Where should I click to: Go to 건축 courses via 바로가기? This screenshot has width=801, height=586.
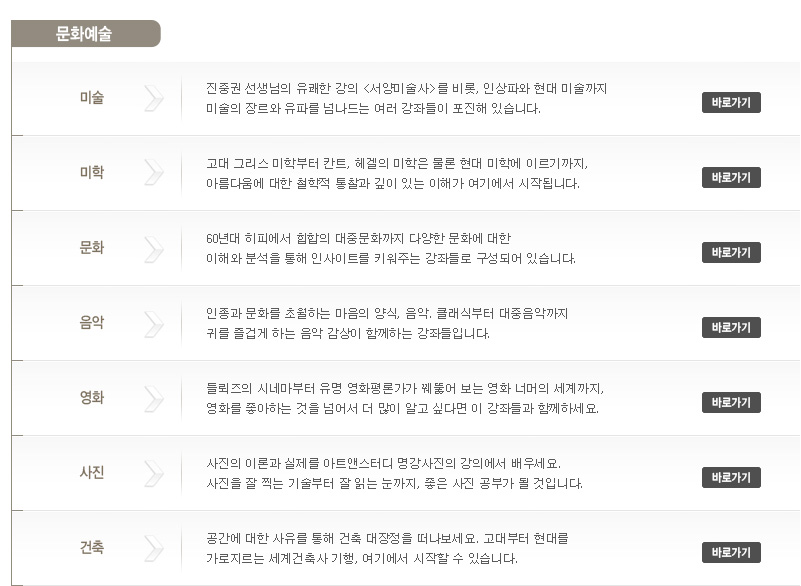point(731,552)
